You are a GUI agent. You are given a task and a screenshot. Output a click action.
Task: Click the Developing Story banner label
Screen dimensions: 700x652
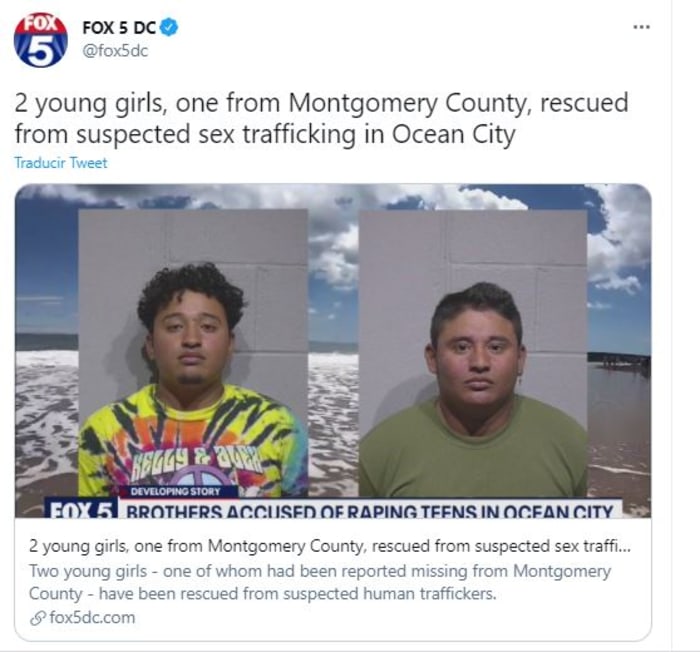point(175,491)
